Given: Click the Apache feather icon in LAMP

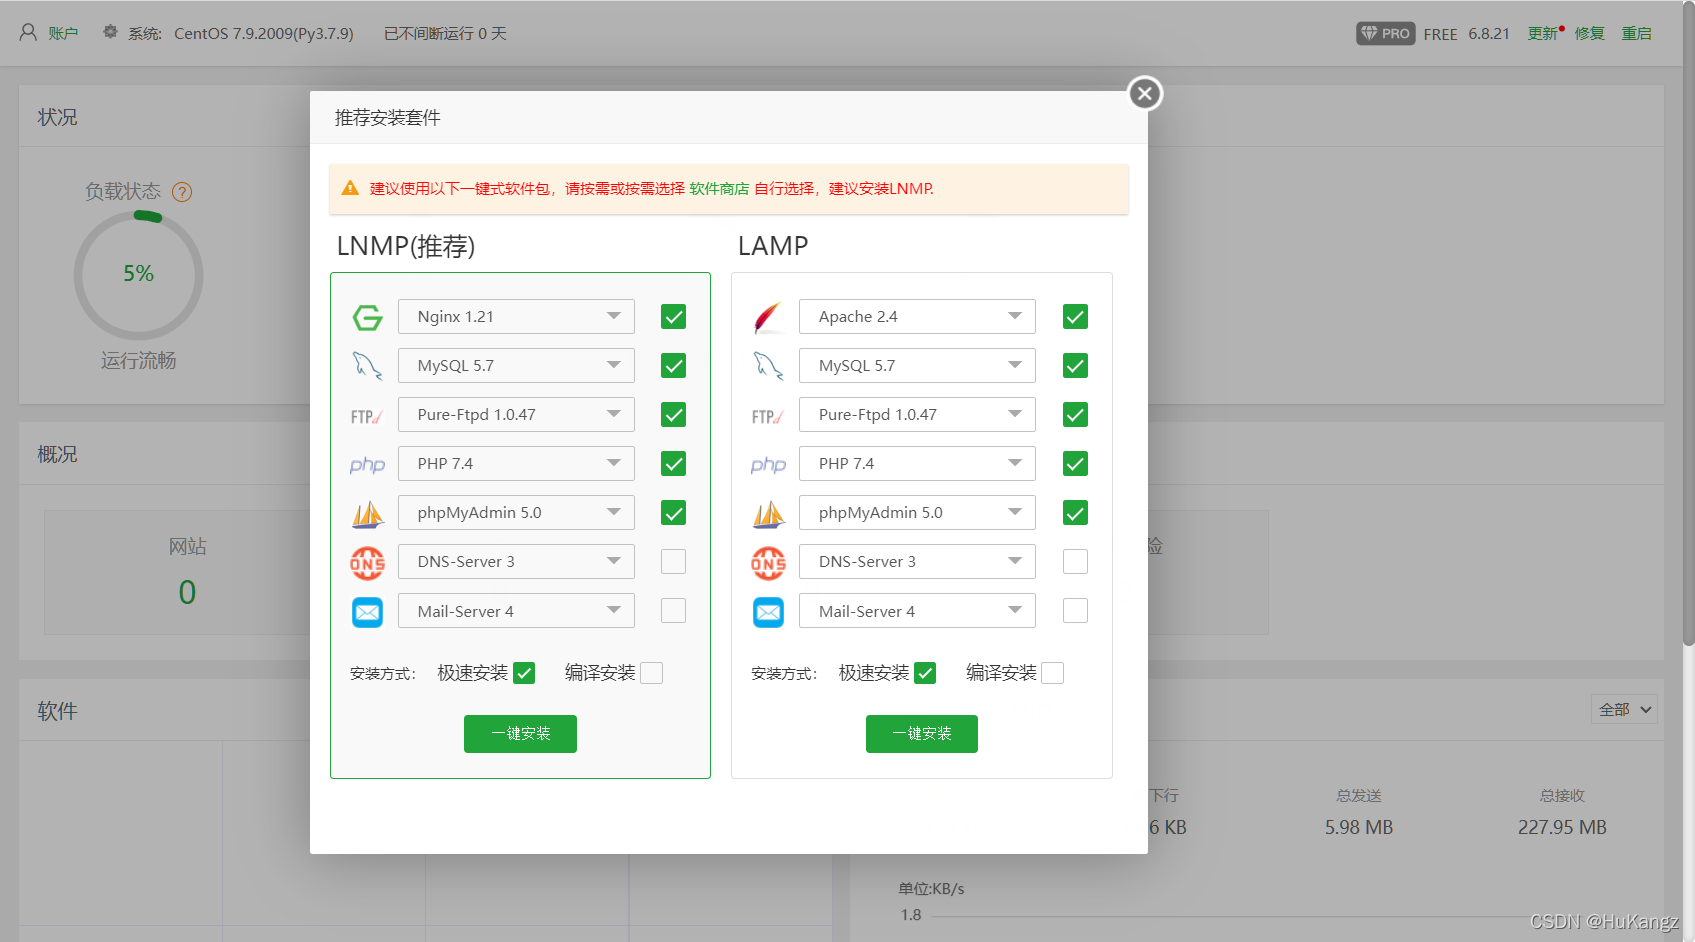Looking at the screenshot, I should pyautogui.click(x=768, y=318).
